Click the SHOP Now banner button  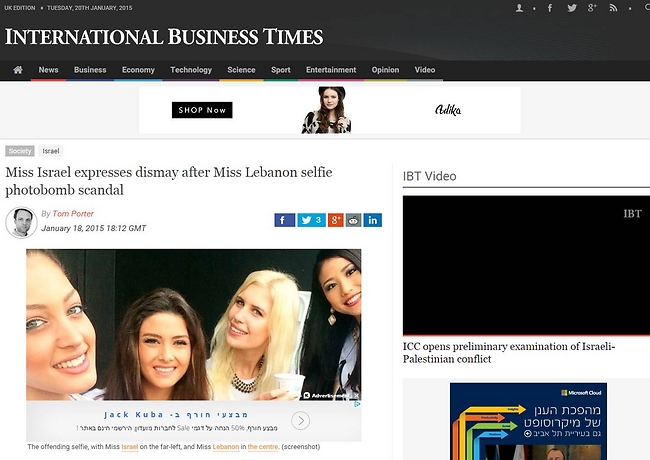[x=202, y=110]
